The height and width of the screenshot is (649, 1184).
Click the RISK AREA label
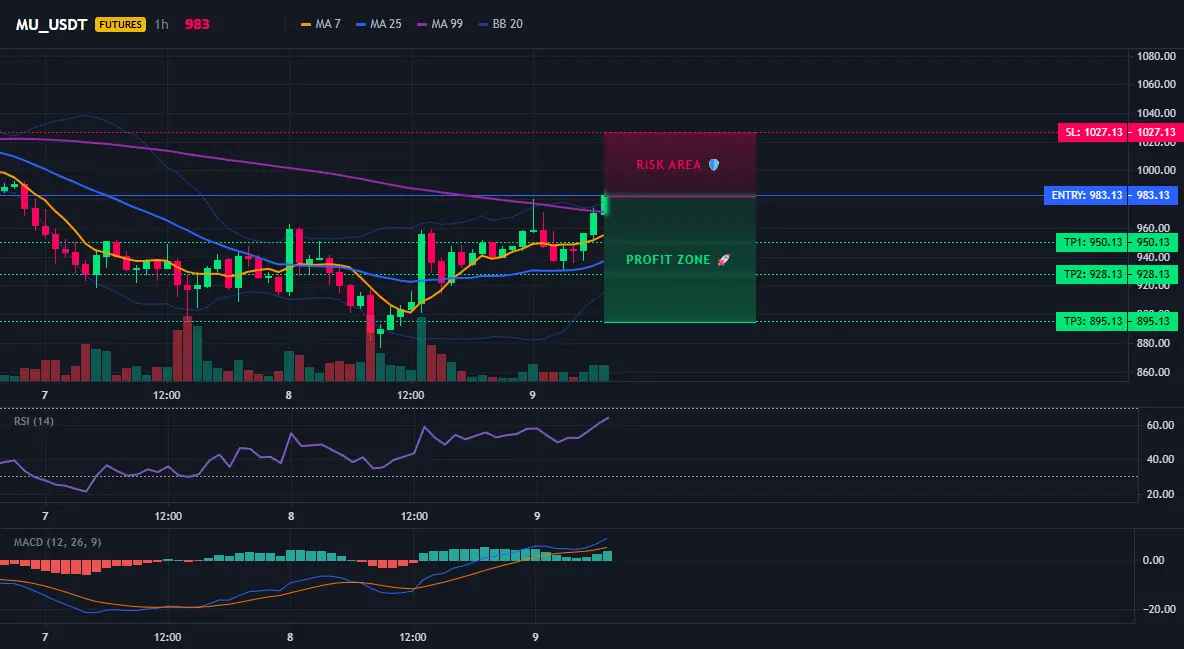(x=668, y=165)
